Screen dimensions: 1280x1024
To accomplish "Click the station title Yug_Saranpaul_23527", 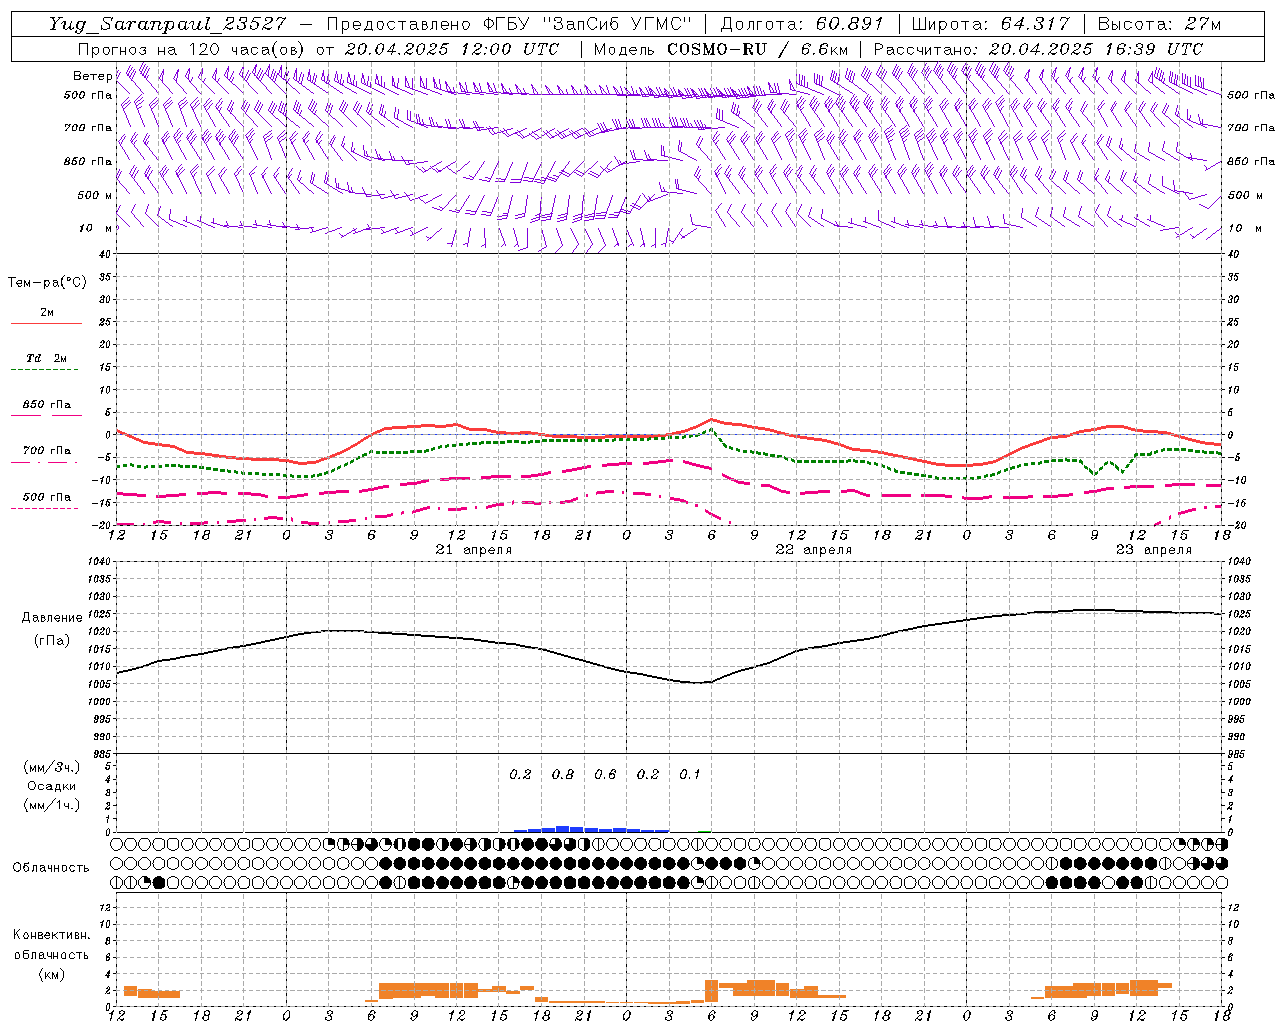I will coord(167,24).
